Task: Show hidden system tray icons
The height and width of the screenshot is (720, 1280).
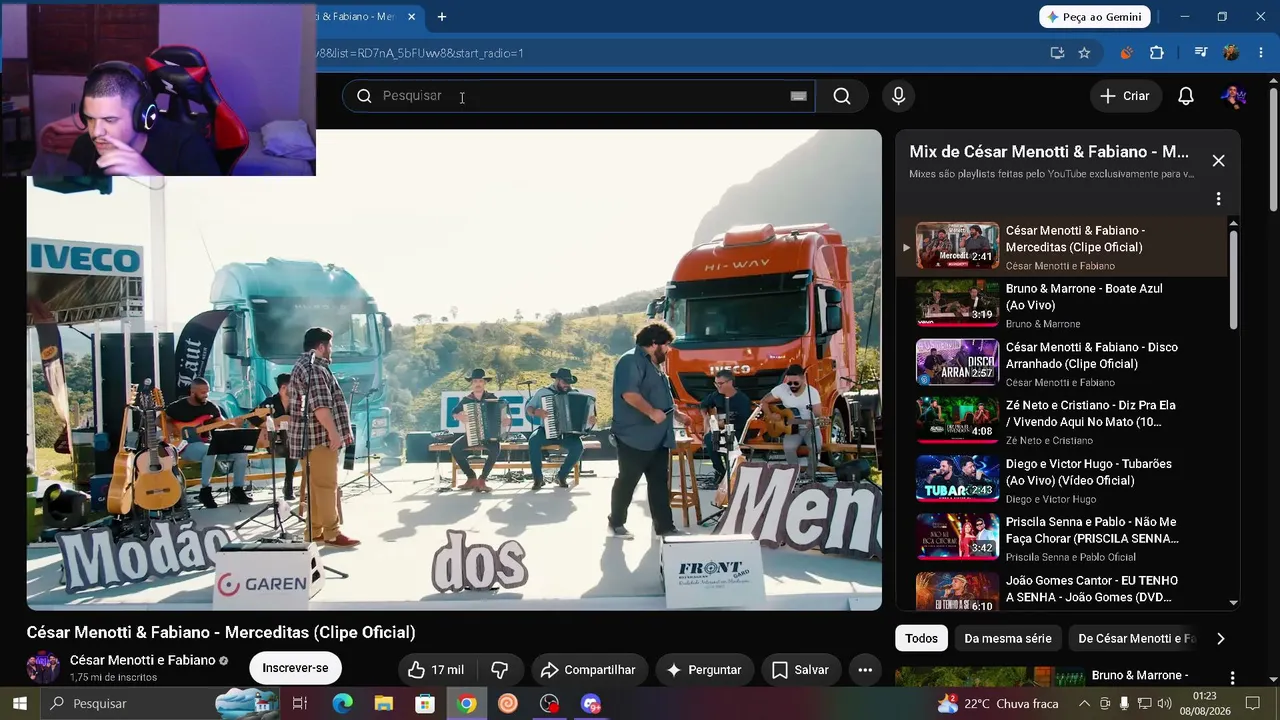Action: point(1084,703)
